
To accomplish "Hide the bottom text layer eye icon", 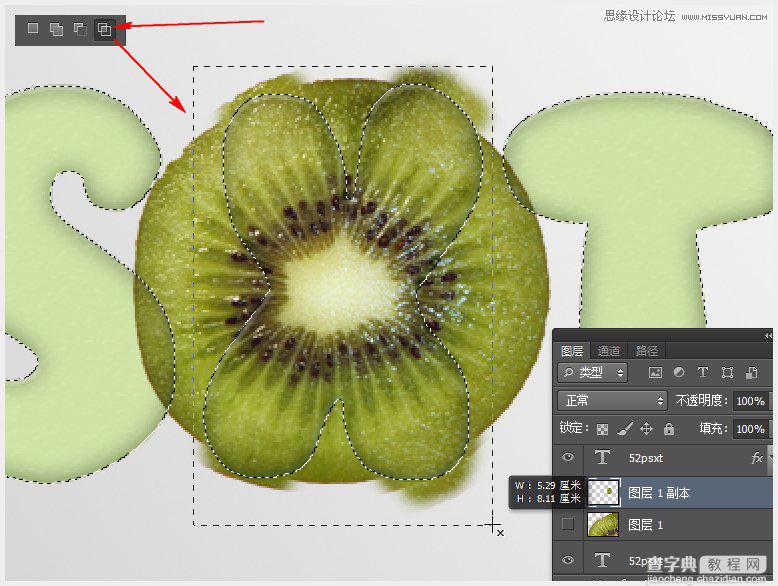I will (568, 560).
